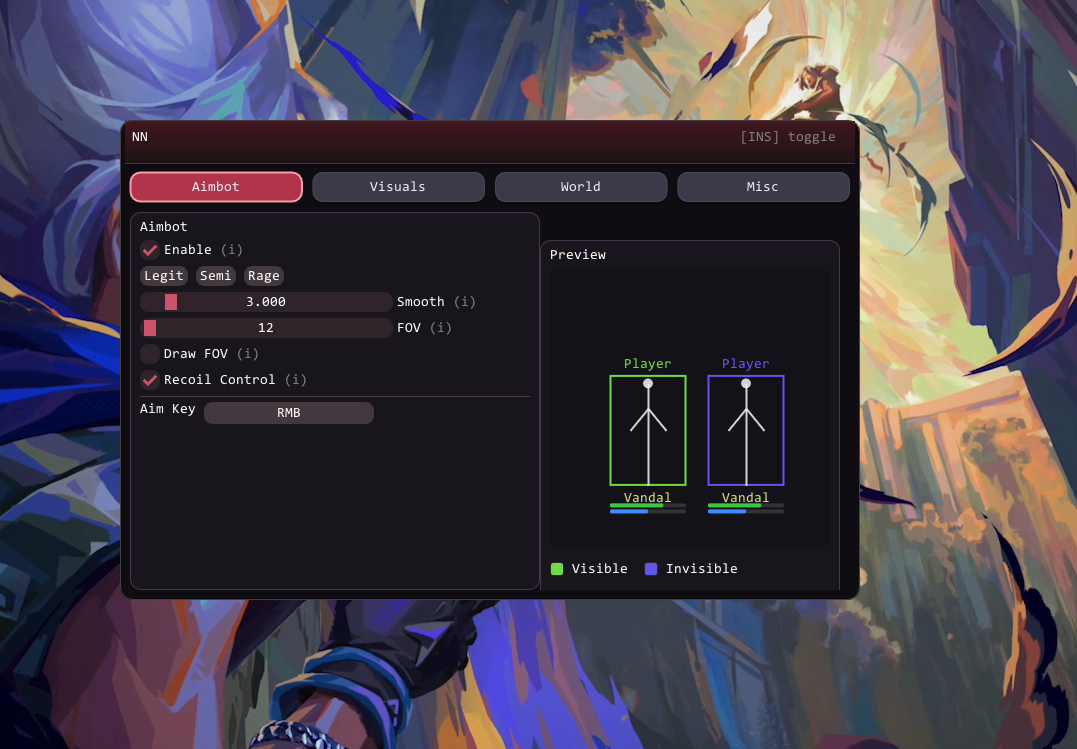Uncheck the Recoil Control checkbox
Image resolution: width=1077 pixels, height=749 pixels.
point(150,380)
